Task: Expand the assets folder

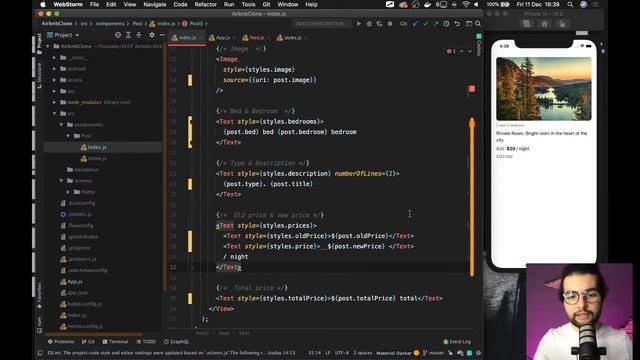Action: 54,80
